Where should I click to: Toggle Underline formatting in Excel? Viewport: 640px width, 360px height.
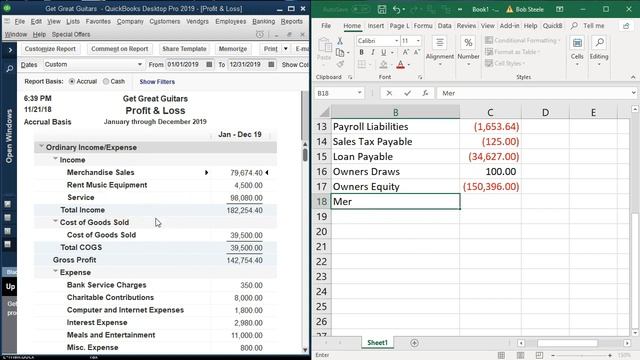tap(383, 53)
